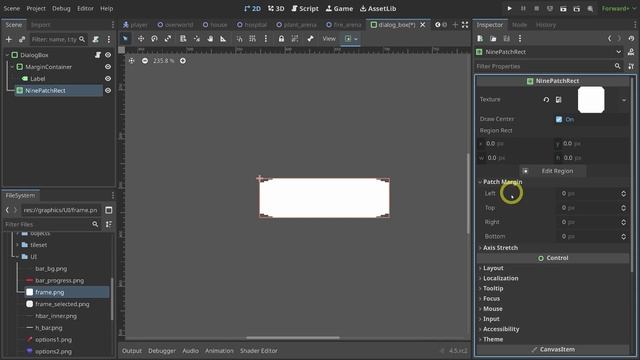Expand the Layout section
Viewport: 640px width, 360px height.
point(493,268)
